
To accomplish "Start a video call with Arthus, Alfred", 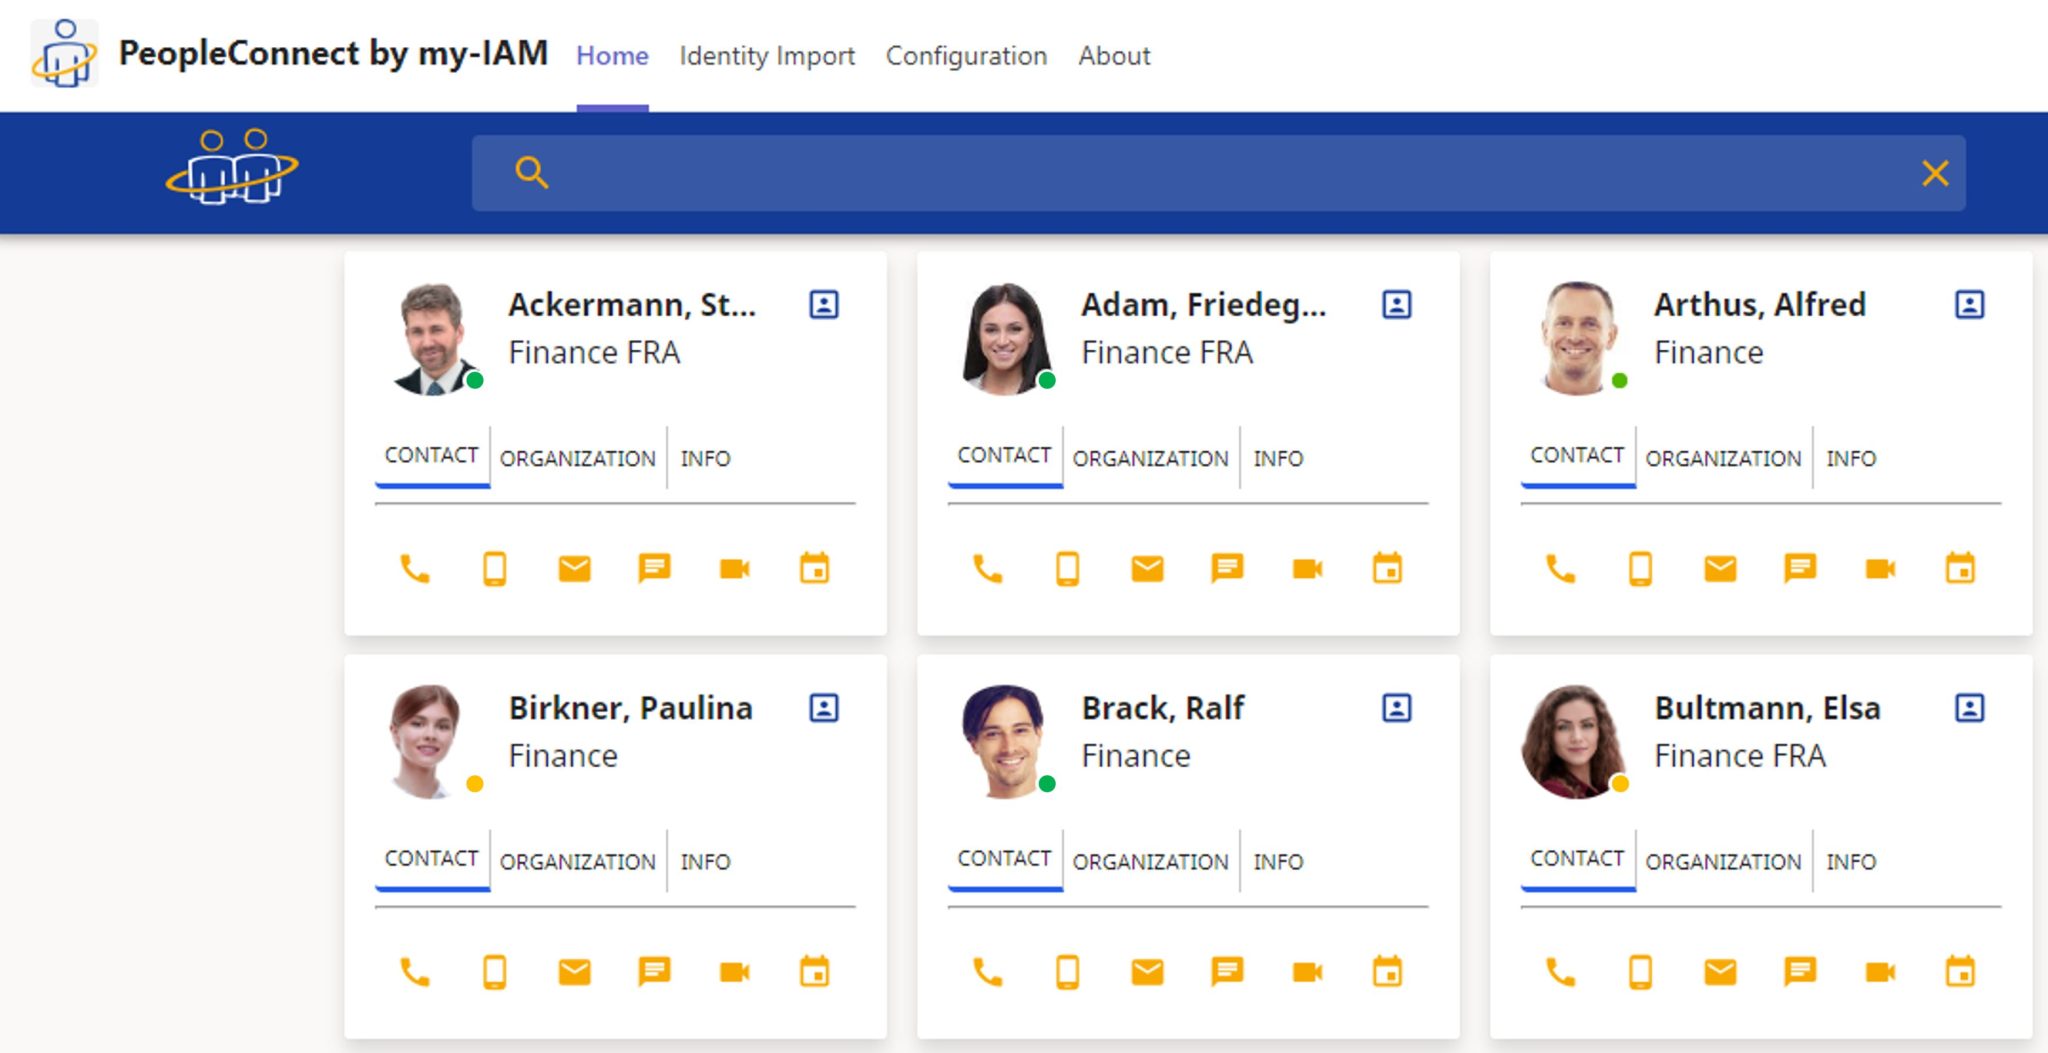I will click(1879, 567).
